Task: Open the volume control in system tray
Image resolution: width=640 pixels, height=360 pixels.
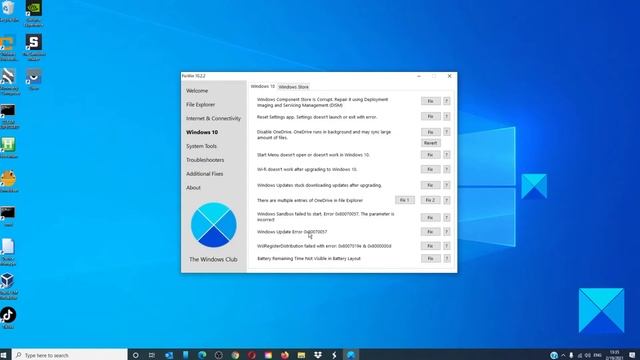Action: click(x=588, y=355)
